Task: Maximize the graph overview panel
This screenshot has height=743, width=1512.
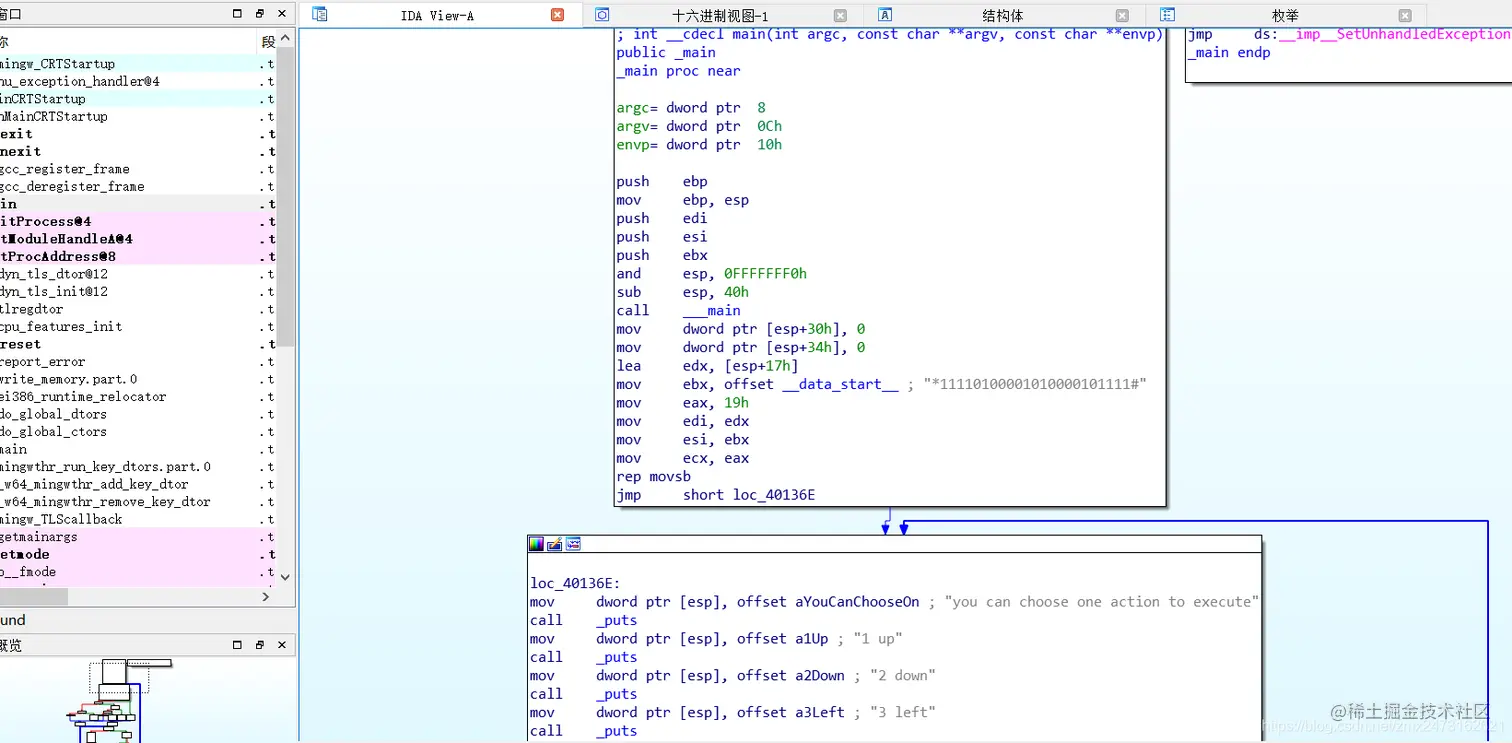Action: click(237, 645)
